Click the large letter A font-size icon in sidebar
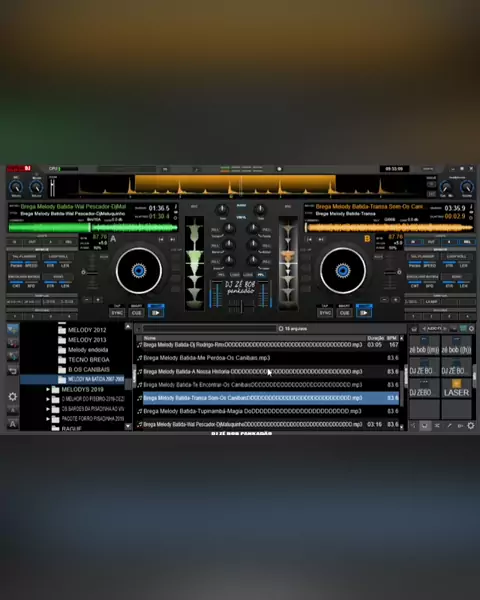This screenshot has width=480, height=600. [12, 424]
